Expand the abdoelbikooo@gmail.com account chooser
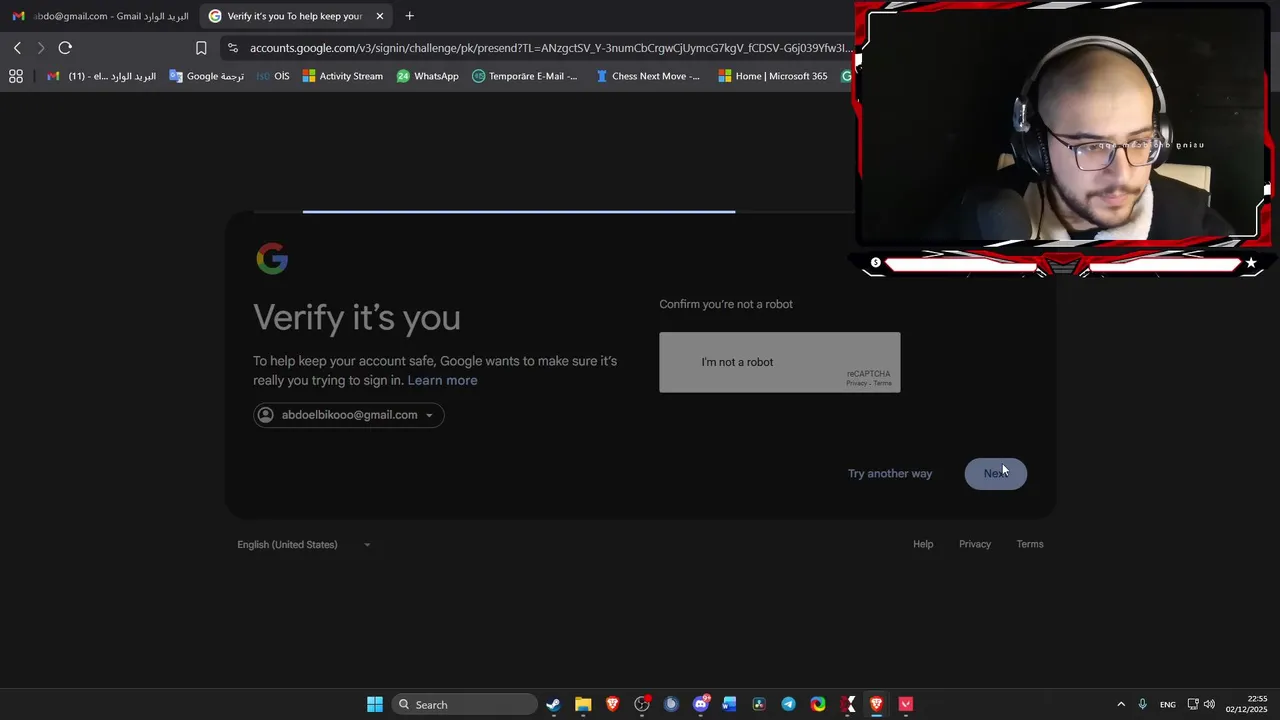 348,415
